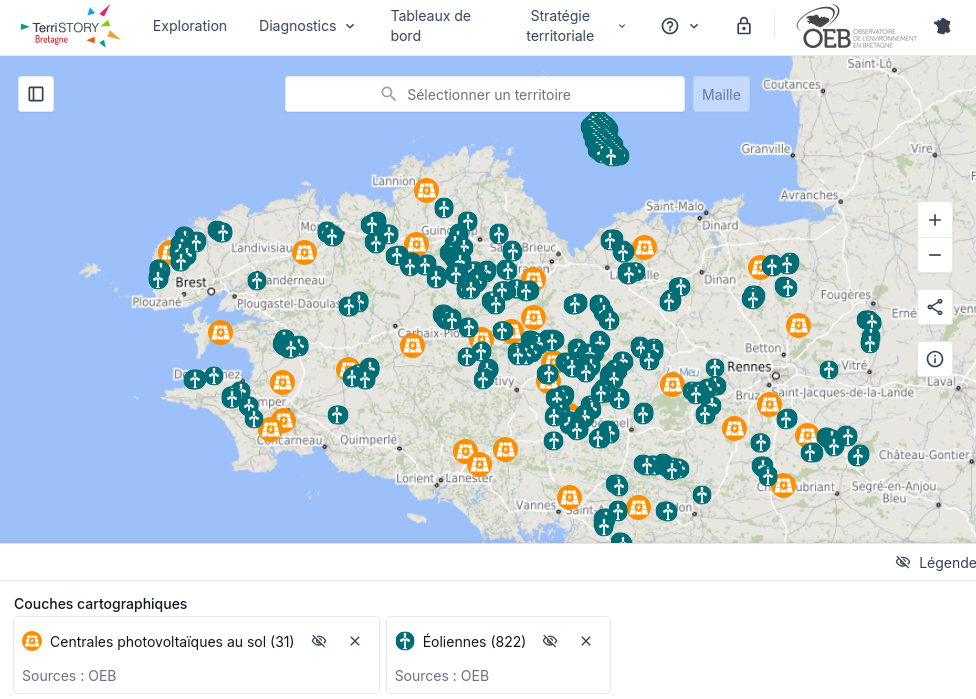Open the TerriSTORY Bretagne home logo
This screenshot has height=699, width=976.
click(x=70, y=26)
